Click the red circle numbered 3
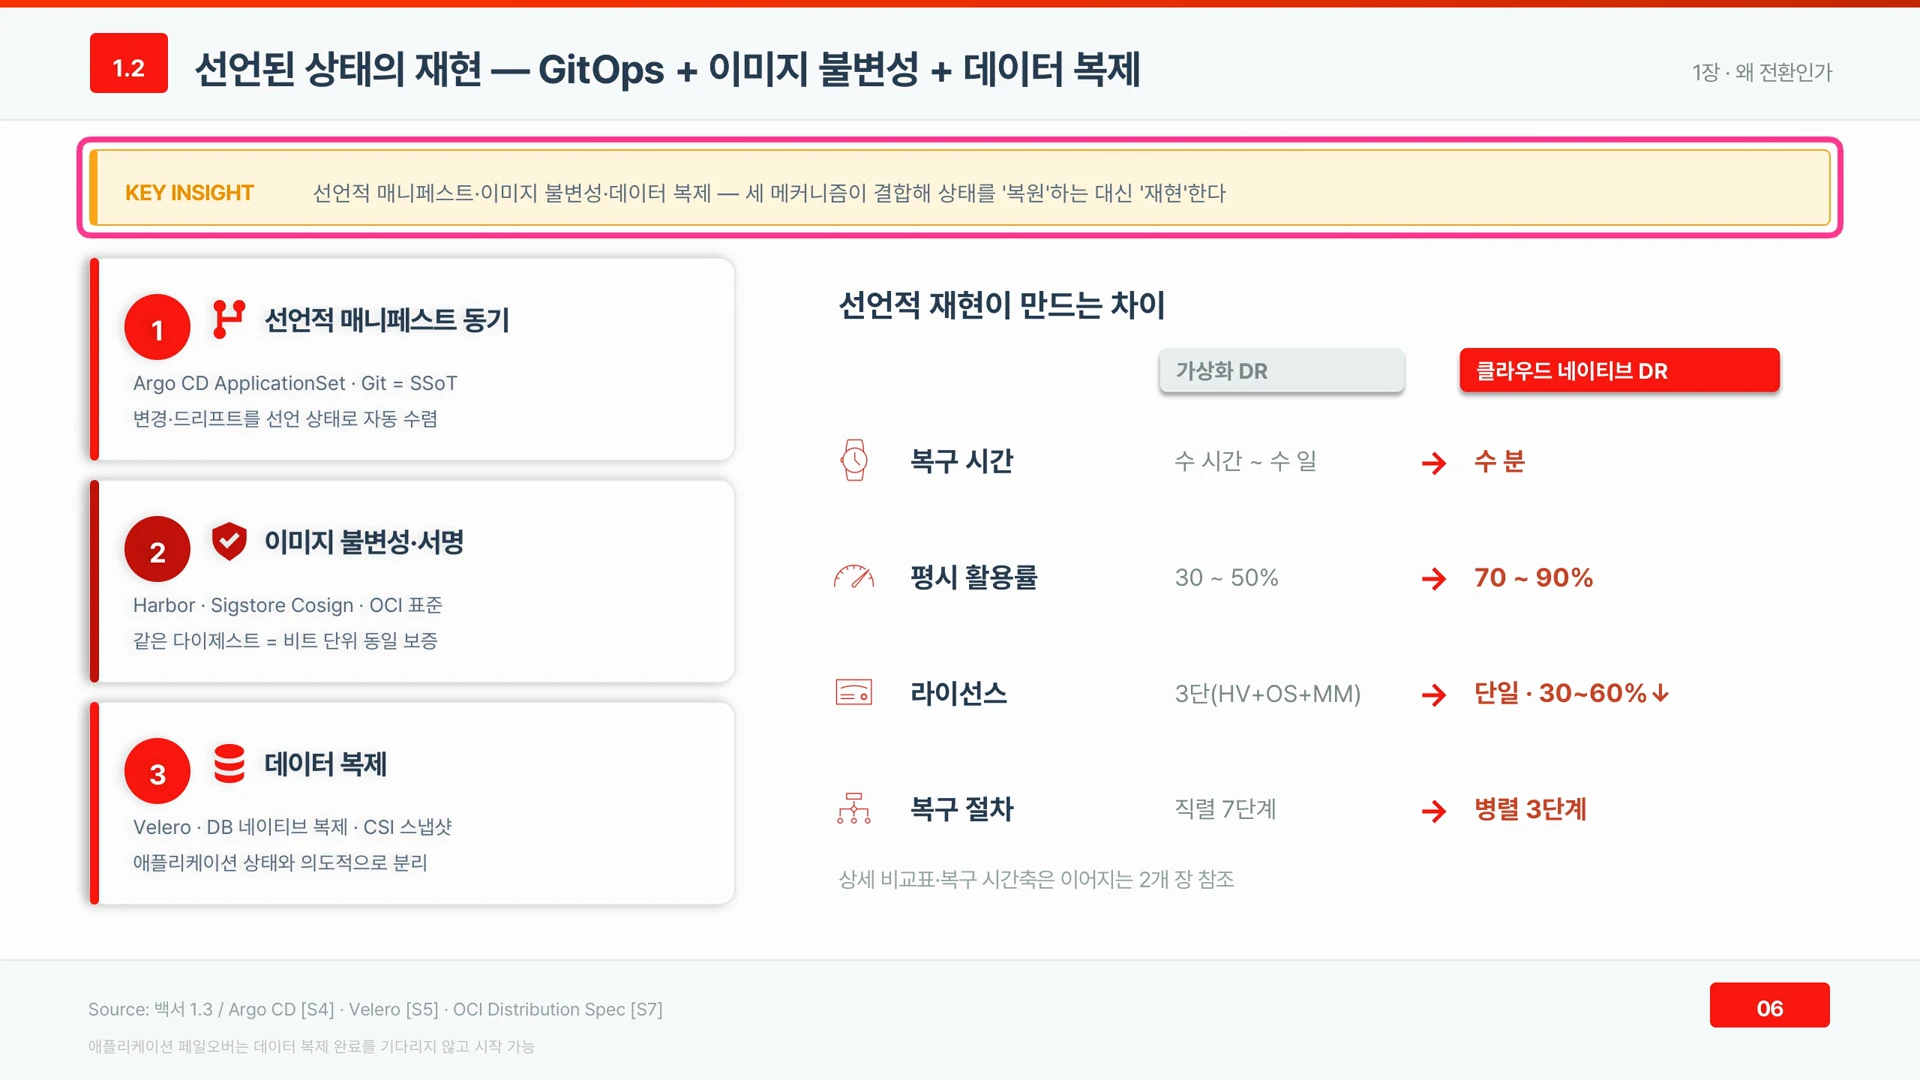1920x1080 pixels. (x=157, y=772)
